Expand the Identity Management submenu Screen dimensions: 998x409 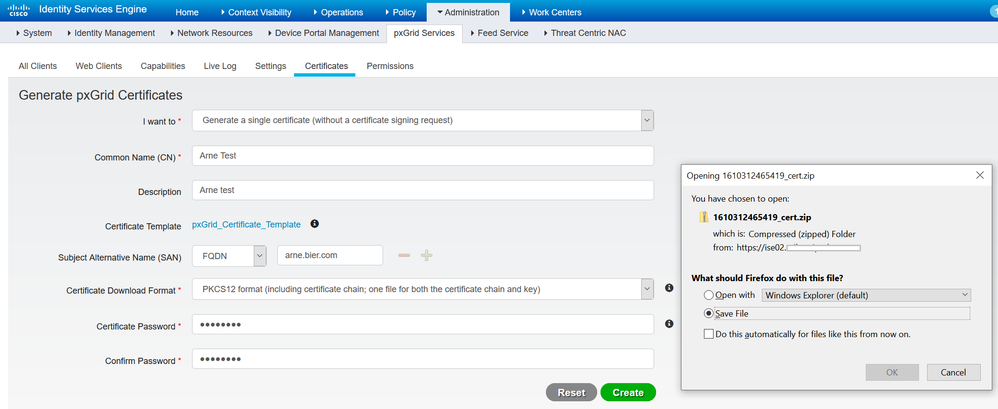pos(111,33)
